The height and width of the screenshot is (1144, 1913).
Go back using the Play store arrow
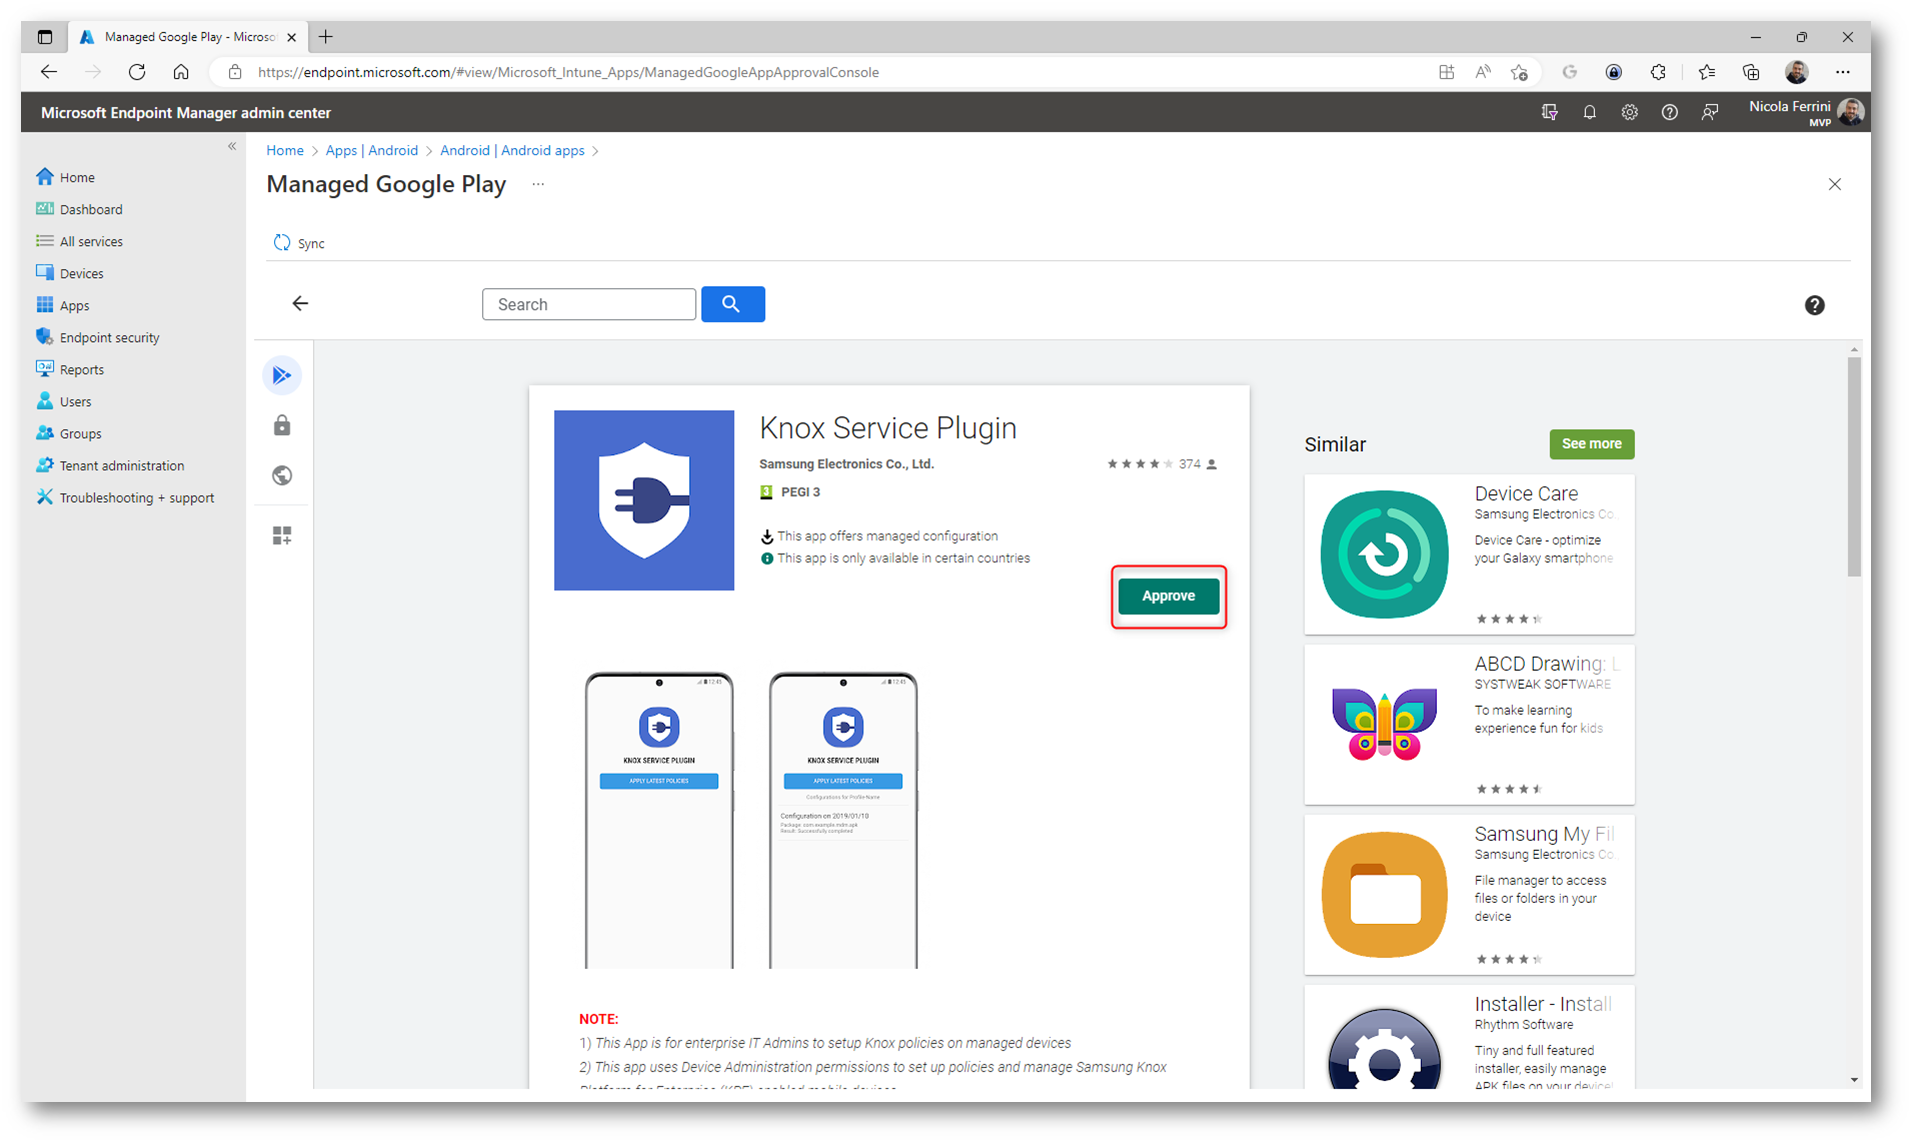[x=300, y=303]
